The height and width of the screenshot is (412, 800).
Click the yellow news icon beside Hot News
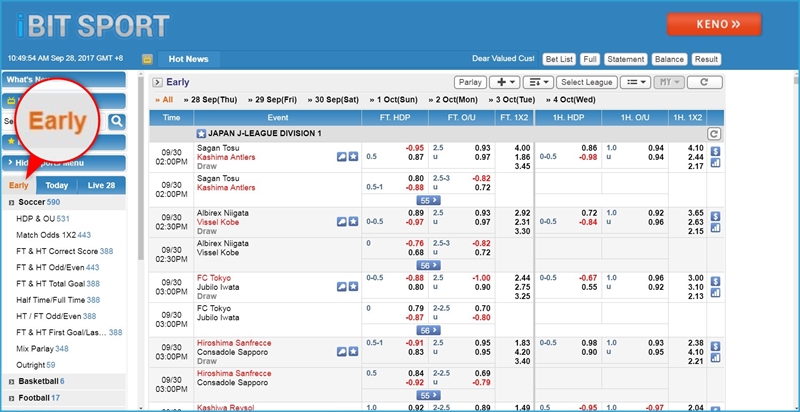(146, 59)
